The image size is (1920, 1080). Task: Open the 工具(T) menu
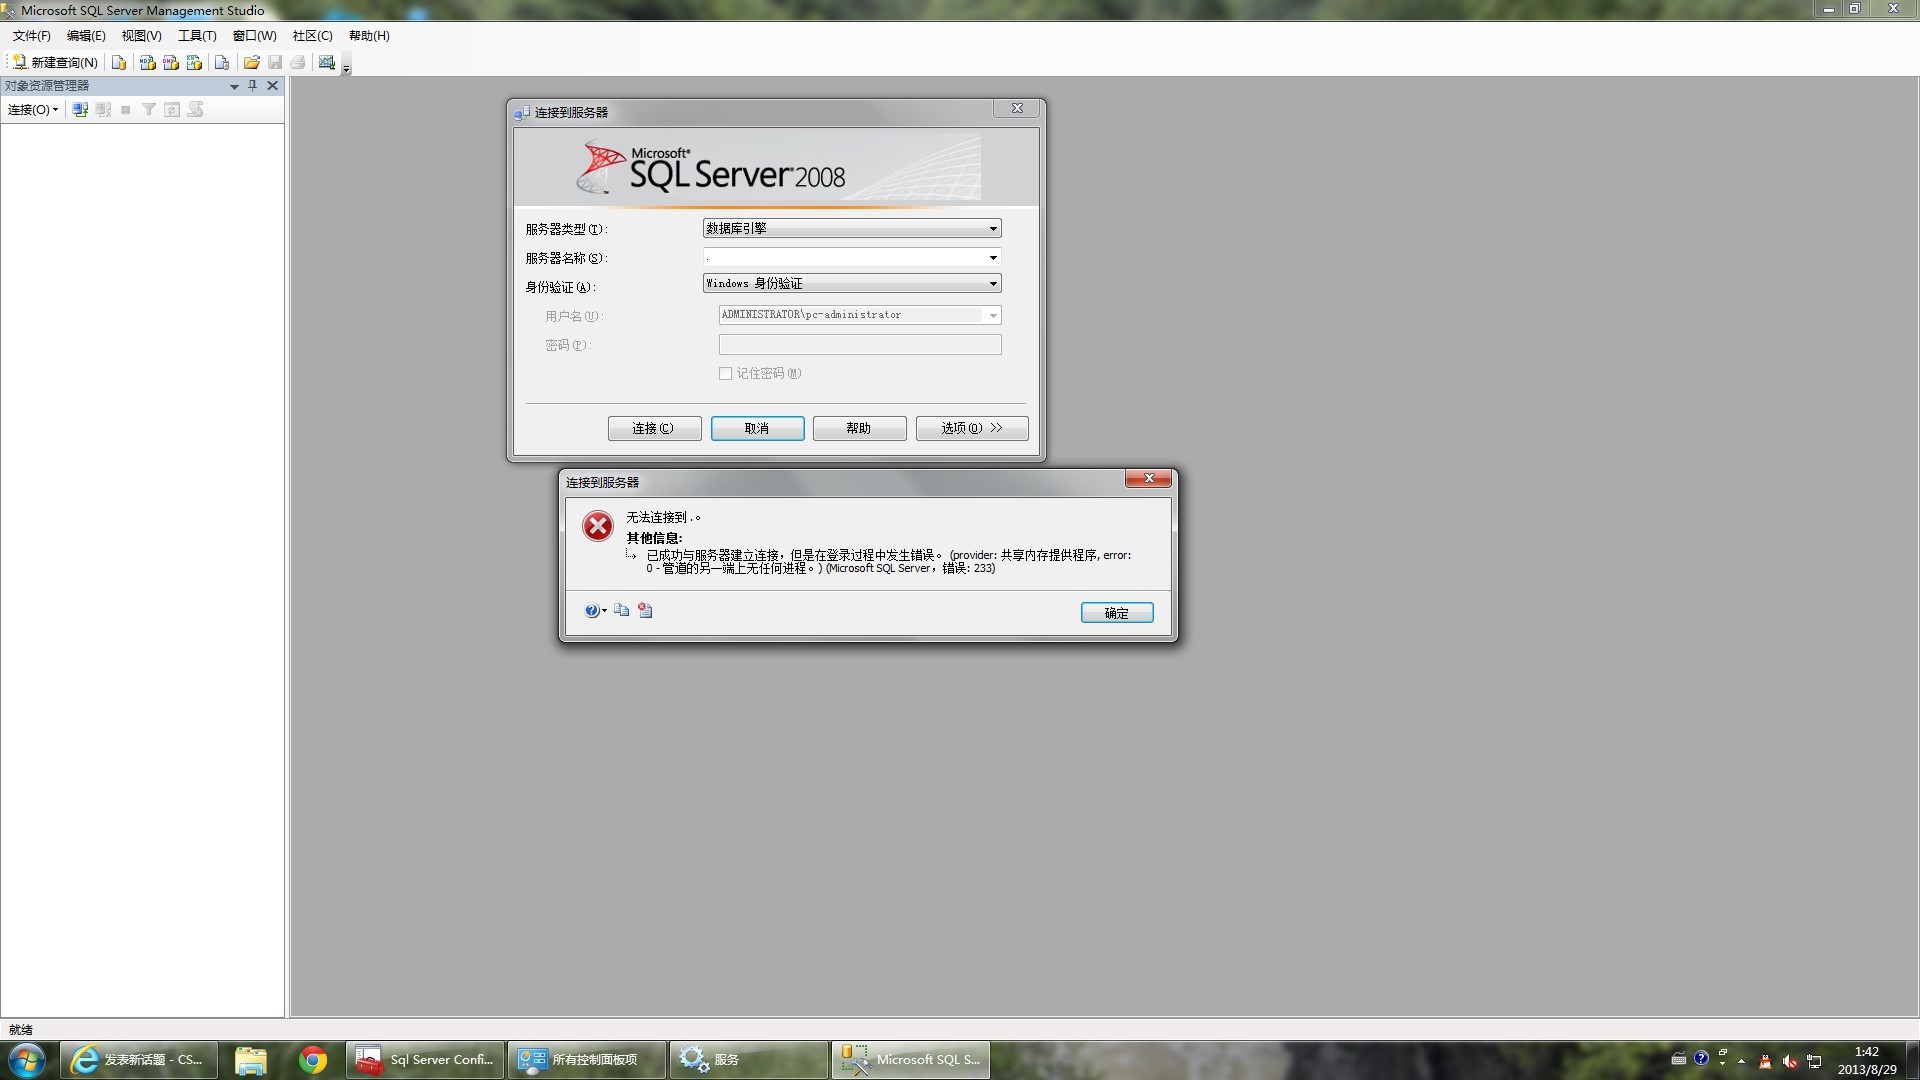[197, 36]
